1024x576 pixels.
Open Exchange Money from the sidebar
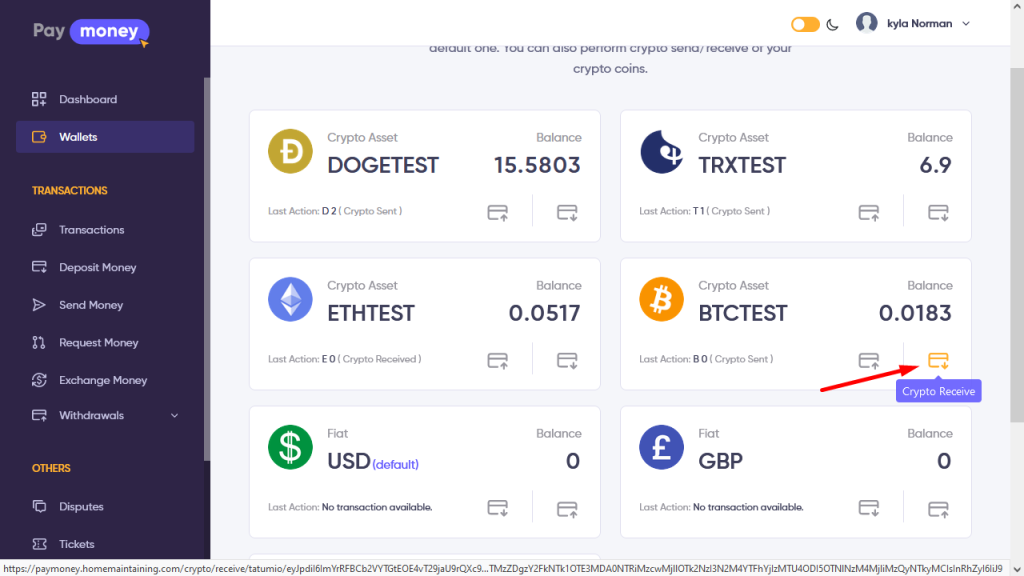[102, 380]
